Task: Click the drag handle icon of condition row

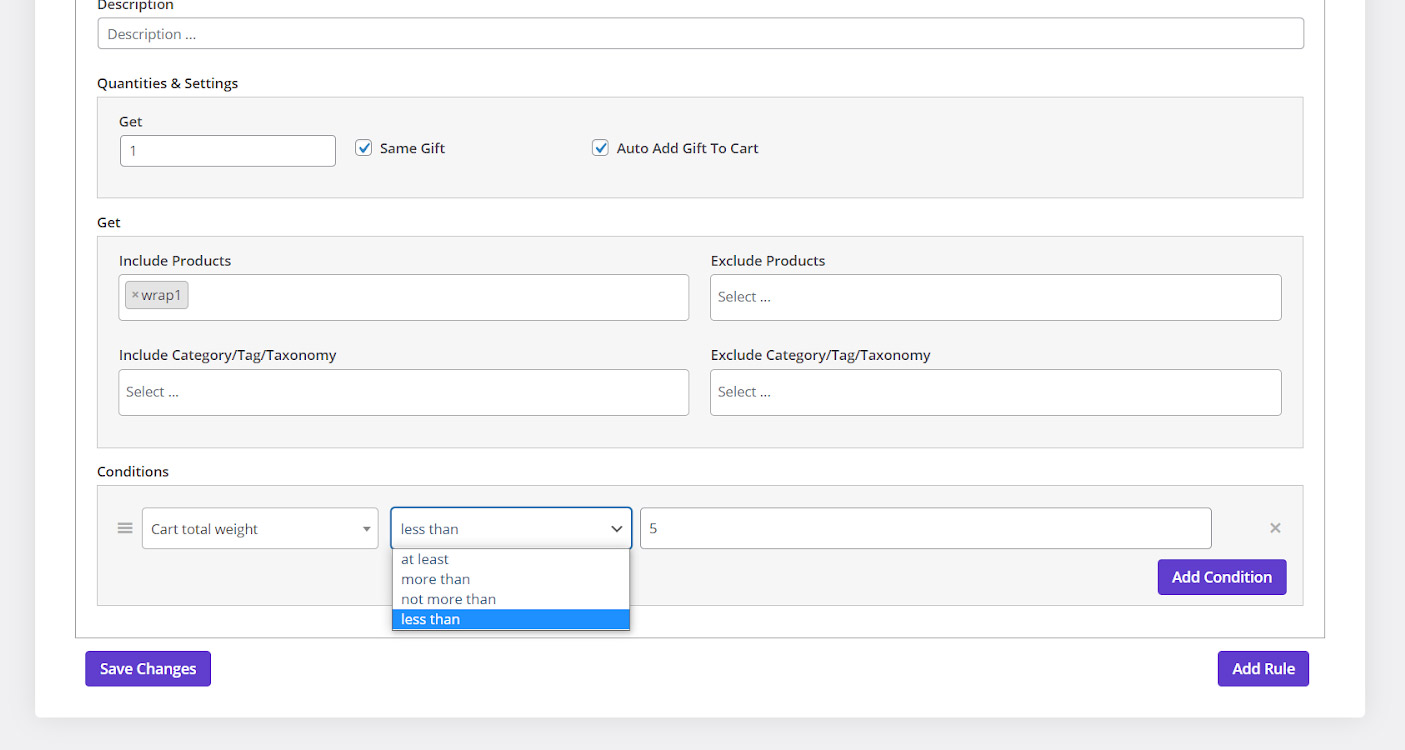Action: pyautogui.click(x=125, y=528)
